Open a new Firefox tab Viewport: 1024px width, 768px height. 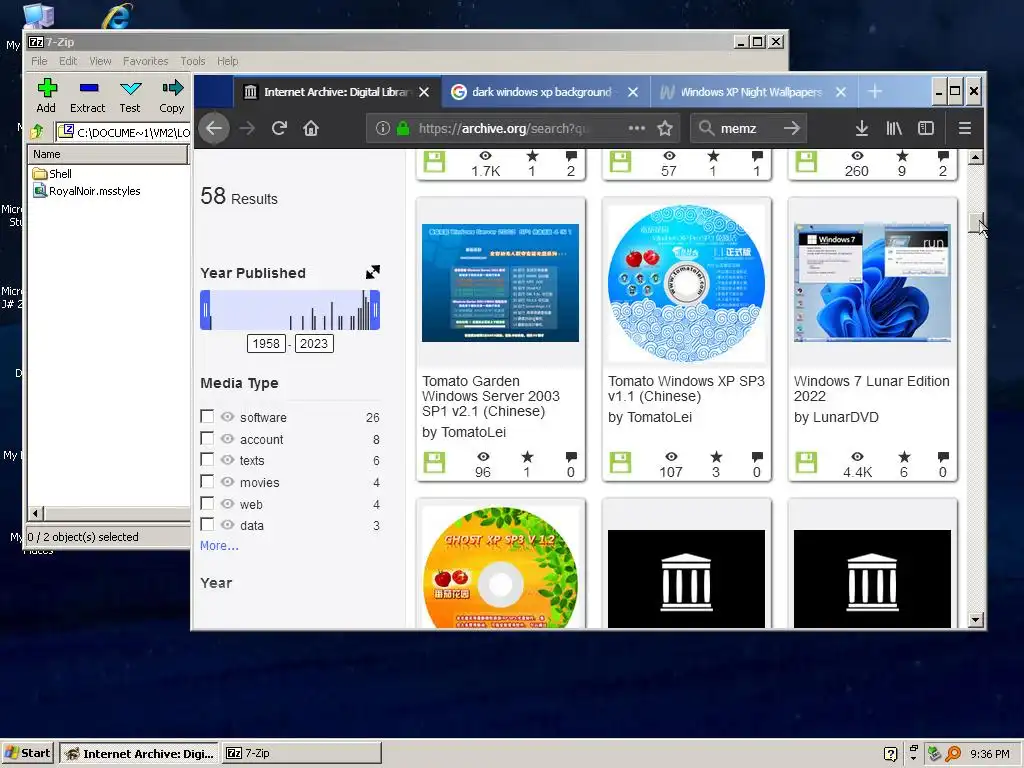(x=875, y=92)
